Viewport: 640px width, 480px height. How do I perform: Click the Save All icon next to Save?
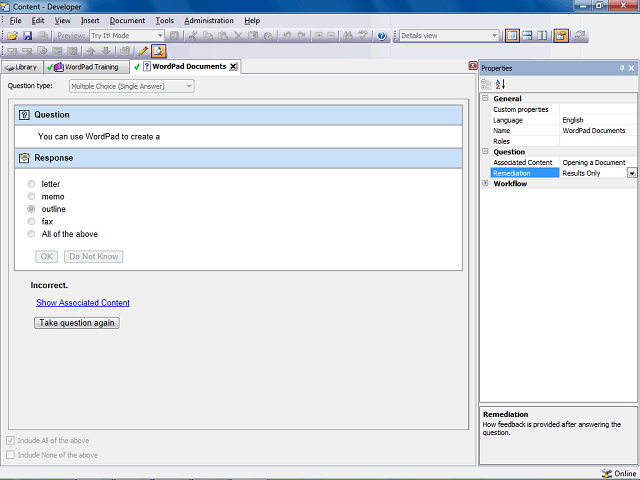pyautogui.click(x=42, y=36)
